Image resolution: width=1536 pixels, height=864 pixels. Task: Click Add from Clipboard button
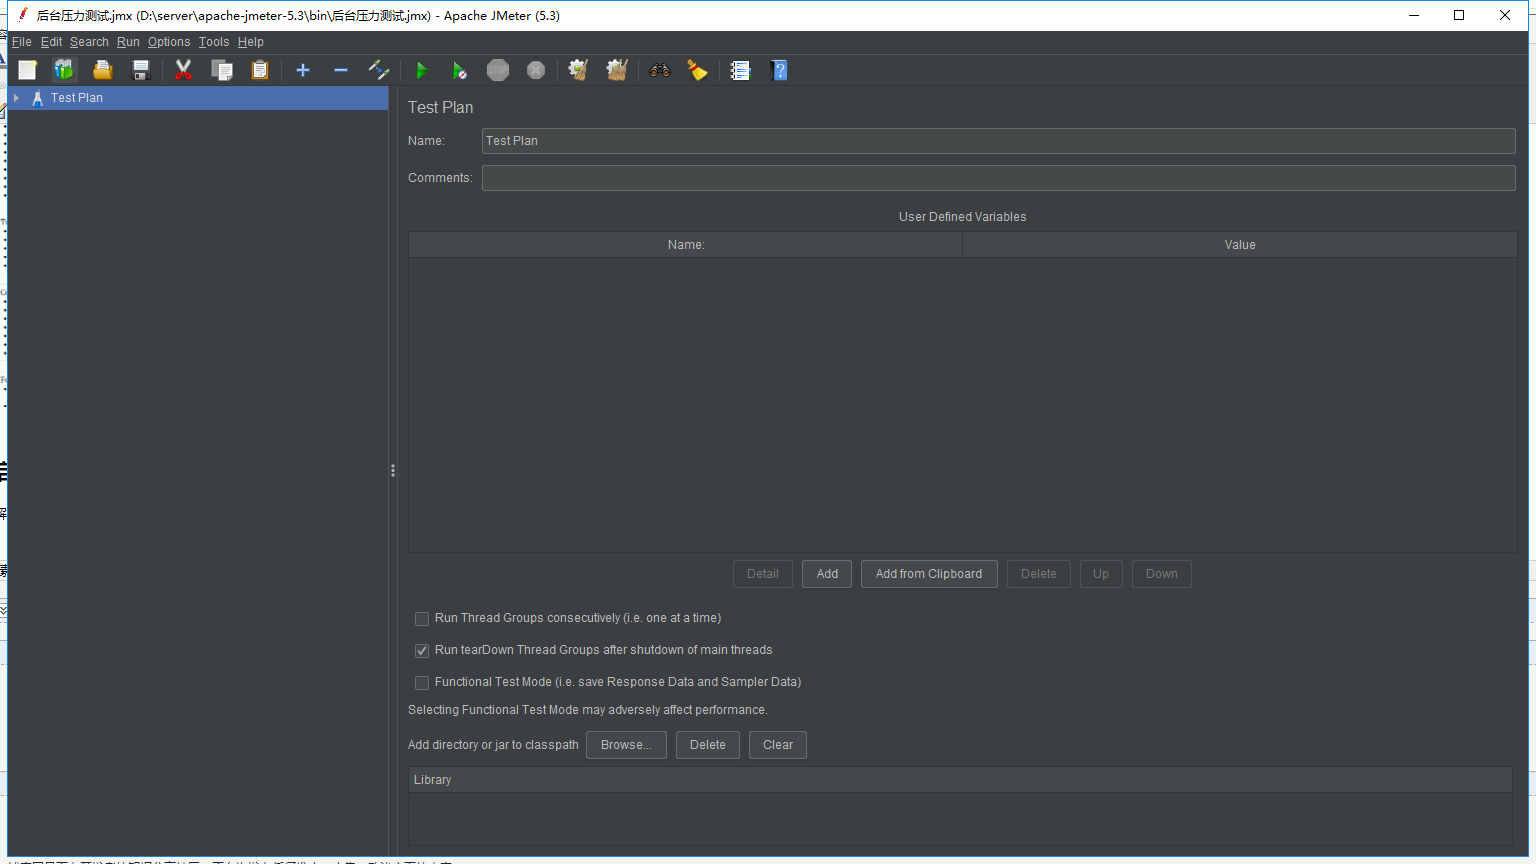coord(929,574)
